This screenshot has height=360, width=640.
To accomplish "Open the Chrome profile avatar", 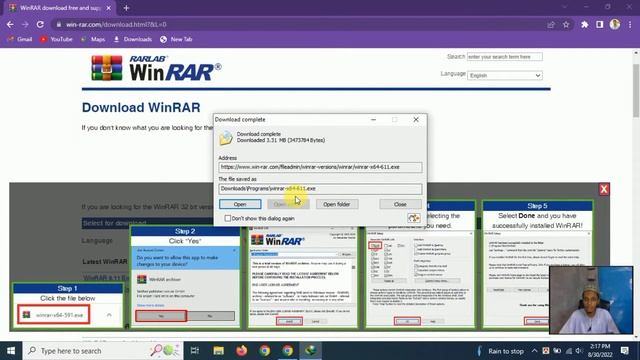I will coord(615,24).
